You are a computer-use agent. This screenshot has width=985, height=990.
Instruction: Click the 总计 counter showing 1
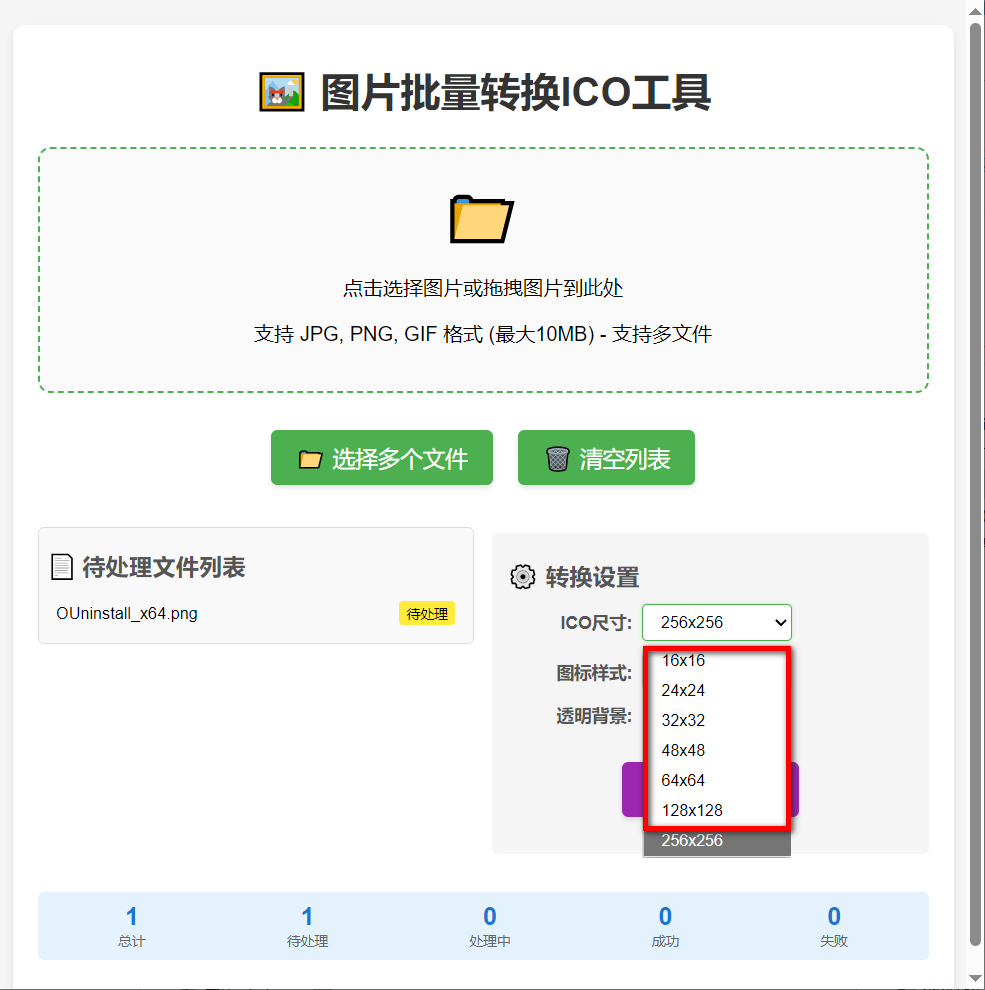tap(131, 926)
